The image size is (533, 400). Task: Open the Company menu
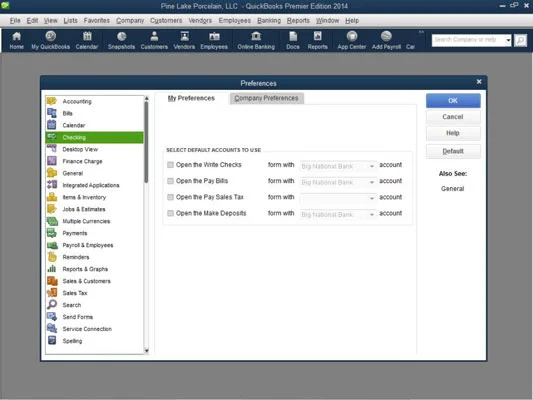click(130, 21)
